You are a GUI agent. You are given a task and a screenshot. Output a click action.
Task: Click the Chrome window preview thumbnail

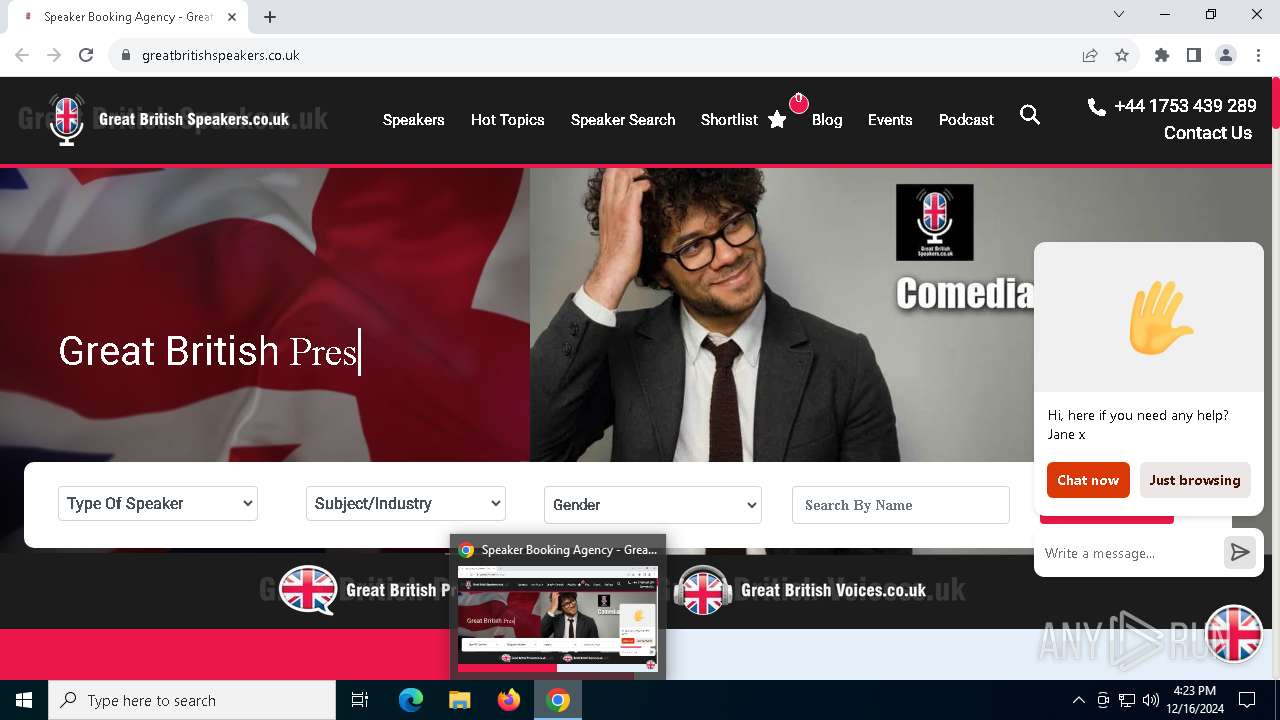tap(558, 619)
